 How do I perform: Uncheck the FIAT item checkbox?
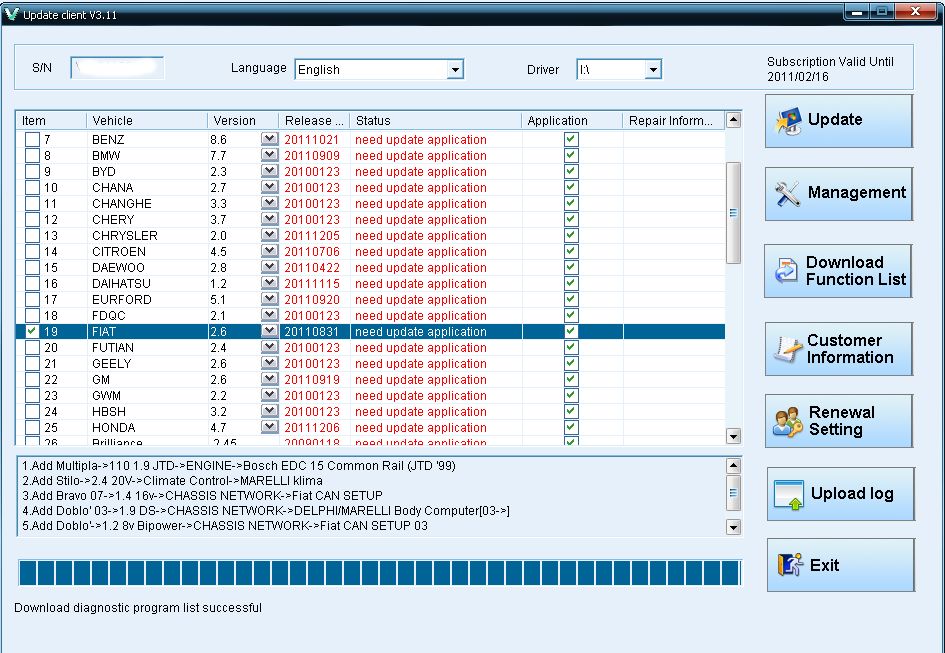tap(33, 331)
